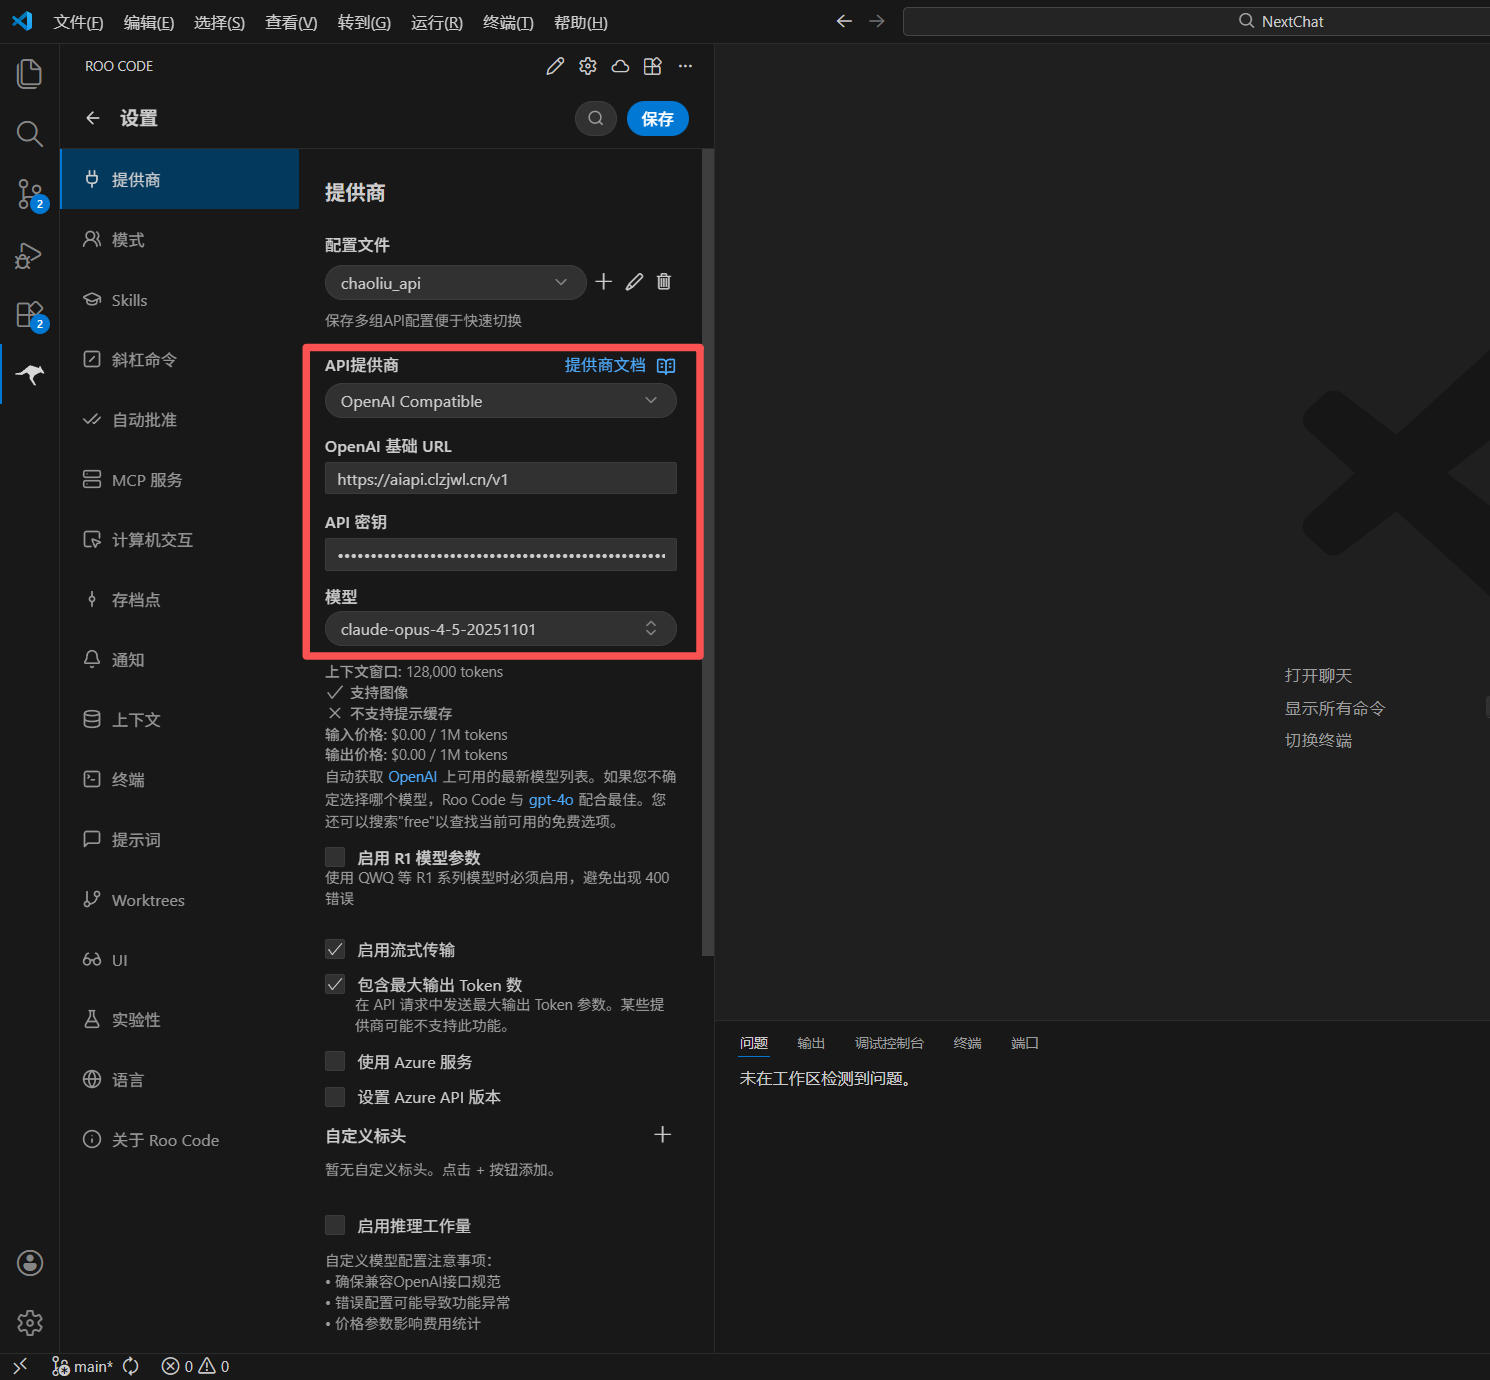Open the Roo Code kangaroo sidebar icon
Screen dimensions: 1490x1380
30,374
